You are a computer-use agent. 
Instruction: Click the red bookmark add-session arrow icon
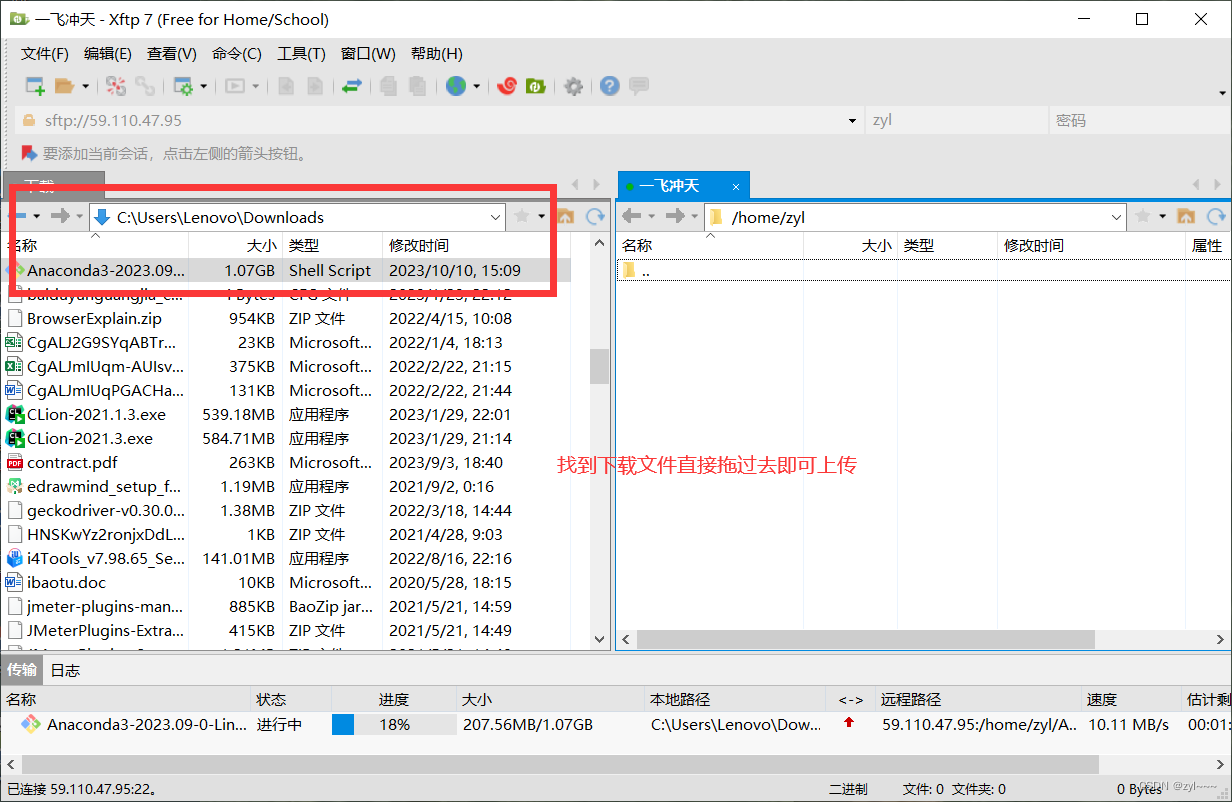click(28, 153)
